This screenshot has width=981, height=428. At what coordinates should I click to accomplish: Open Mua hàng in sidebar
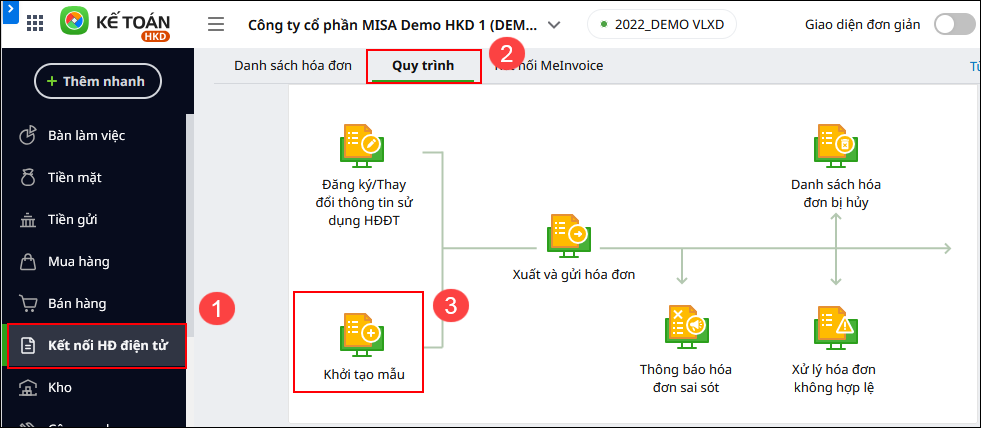point(94,262)
